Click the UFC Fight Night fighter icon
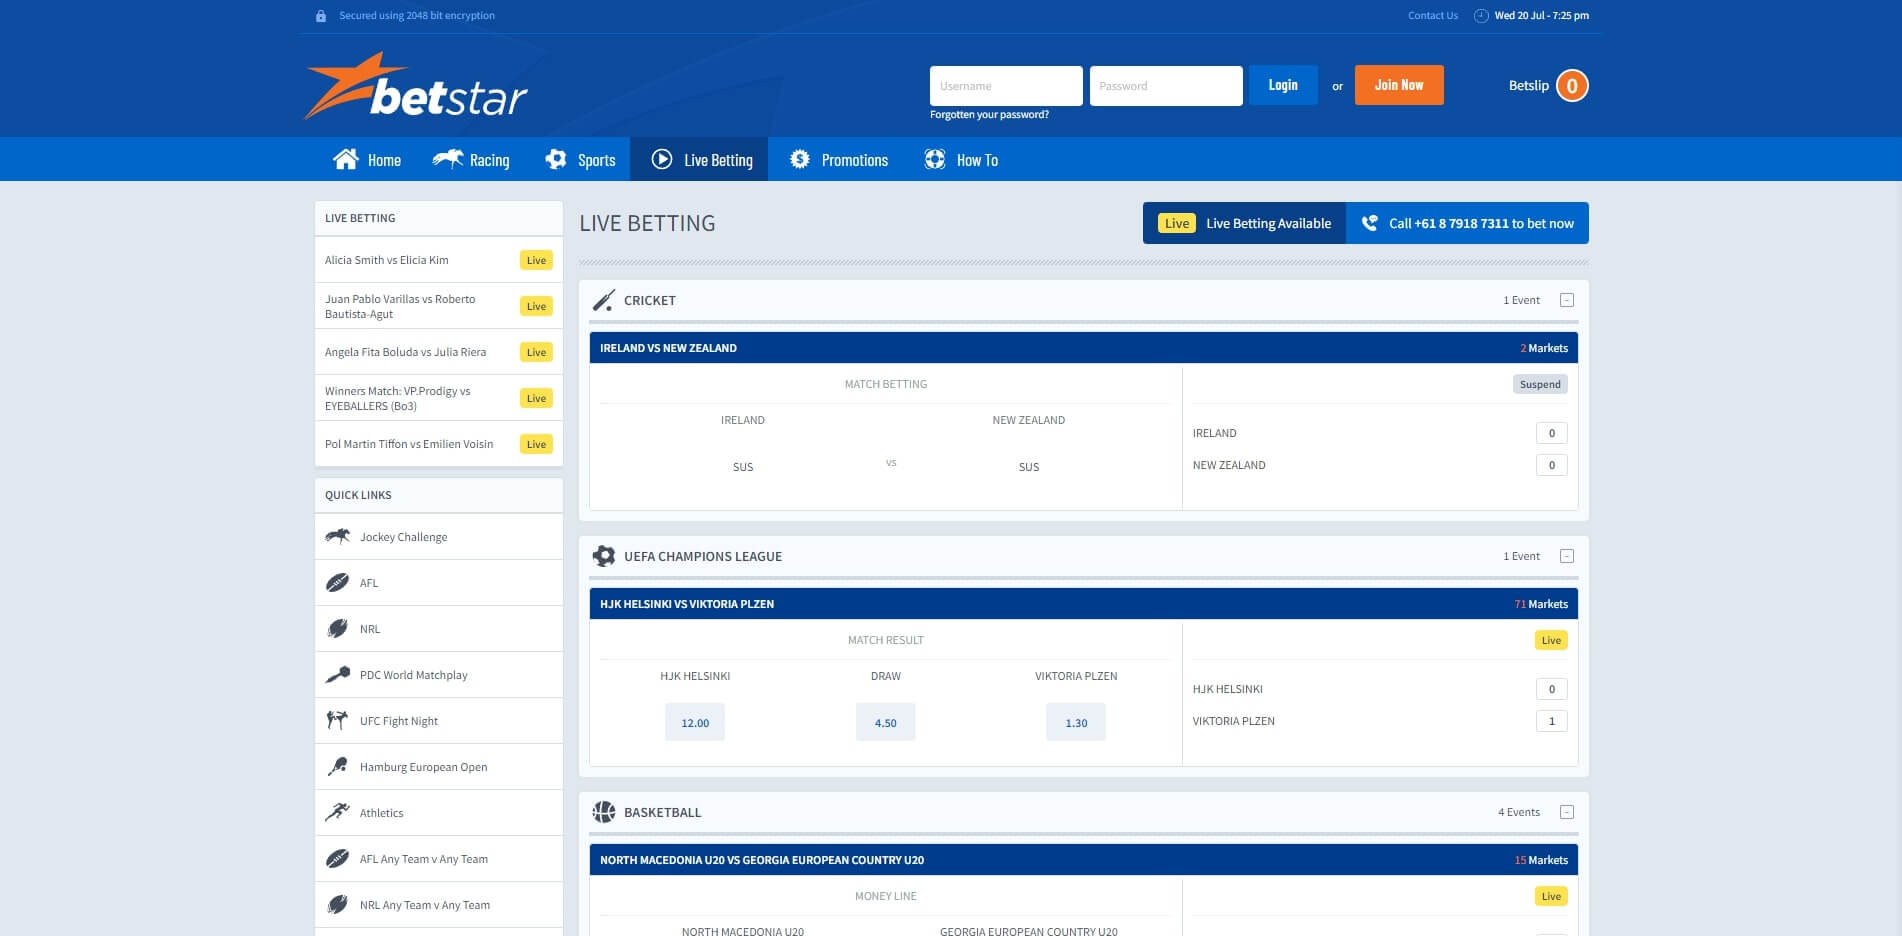This screenshot has width=1902, height=936. point(337,720)
